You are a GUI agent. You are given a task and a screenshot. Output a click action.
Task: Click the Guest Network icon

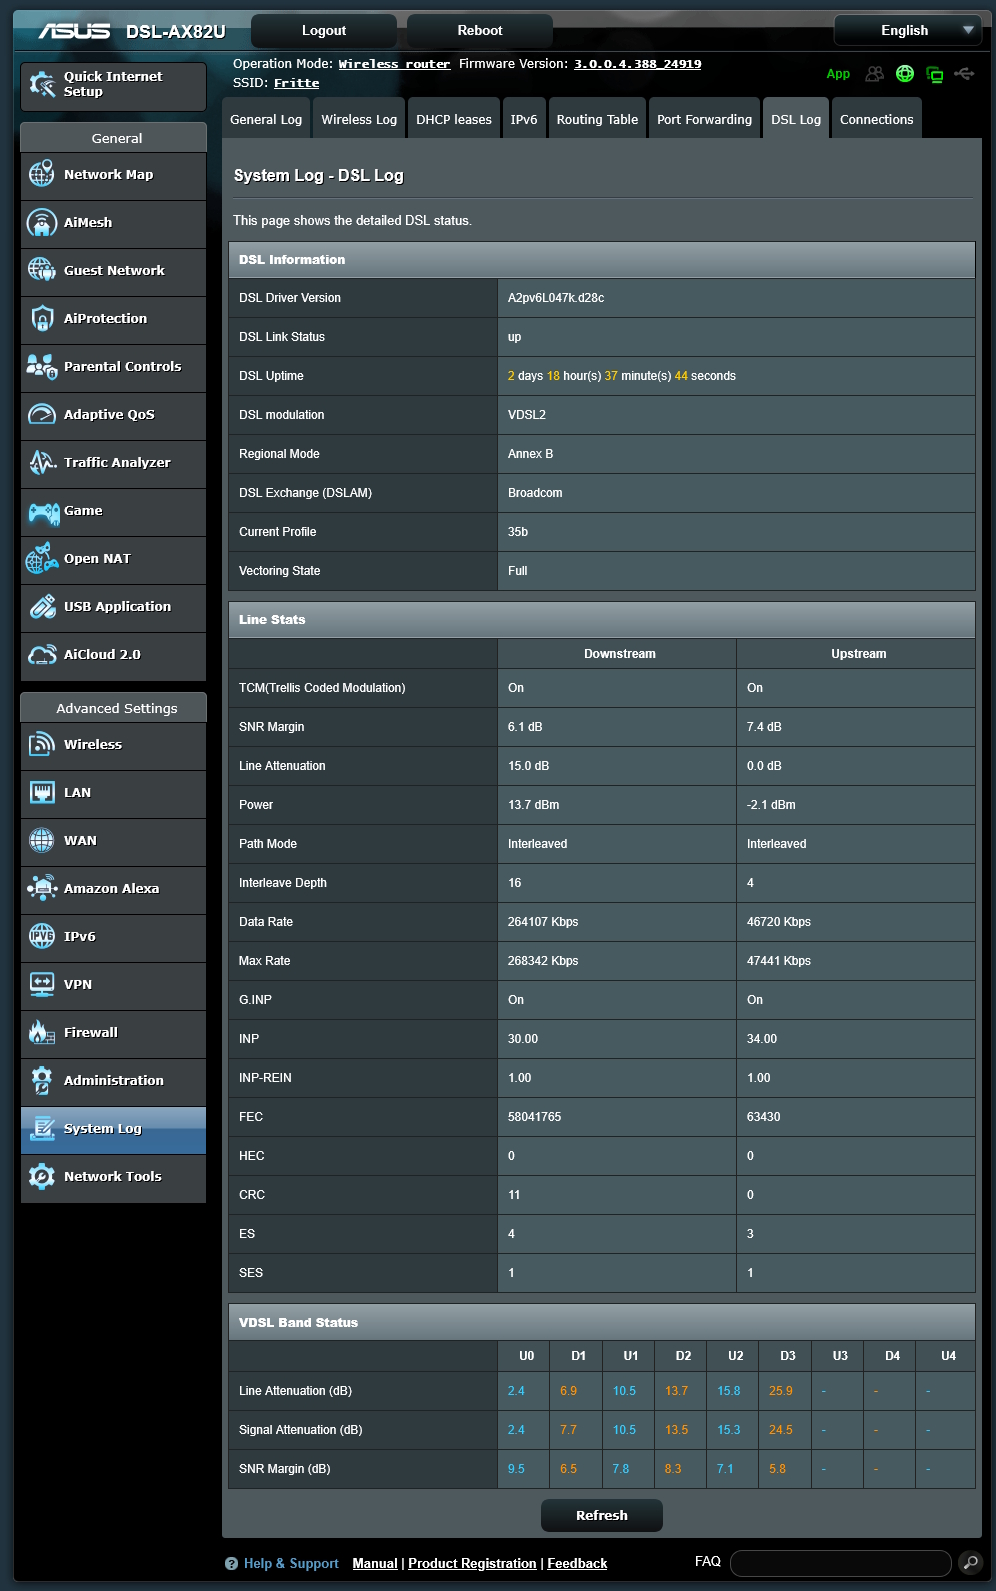[42, 270]
